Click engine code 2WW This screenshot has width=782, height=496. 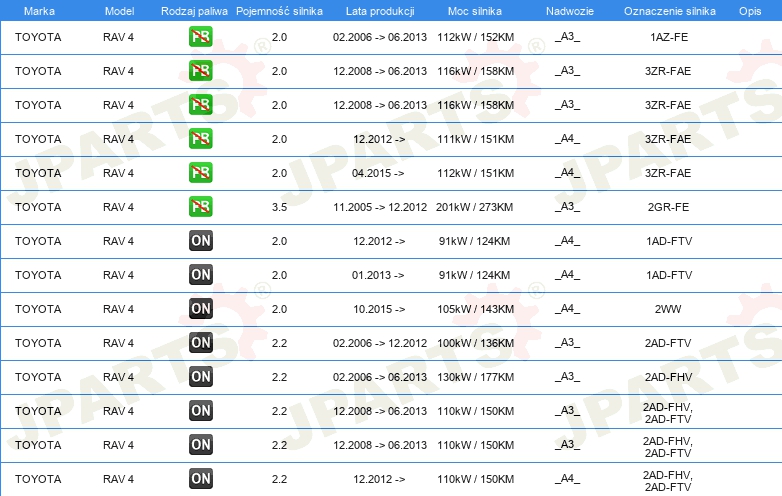click(668, 309)
